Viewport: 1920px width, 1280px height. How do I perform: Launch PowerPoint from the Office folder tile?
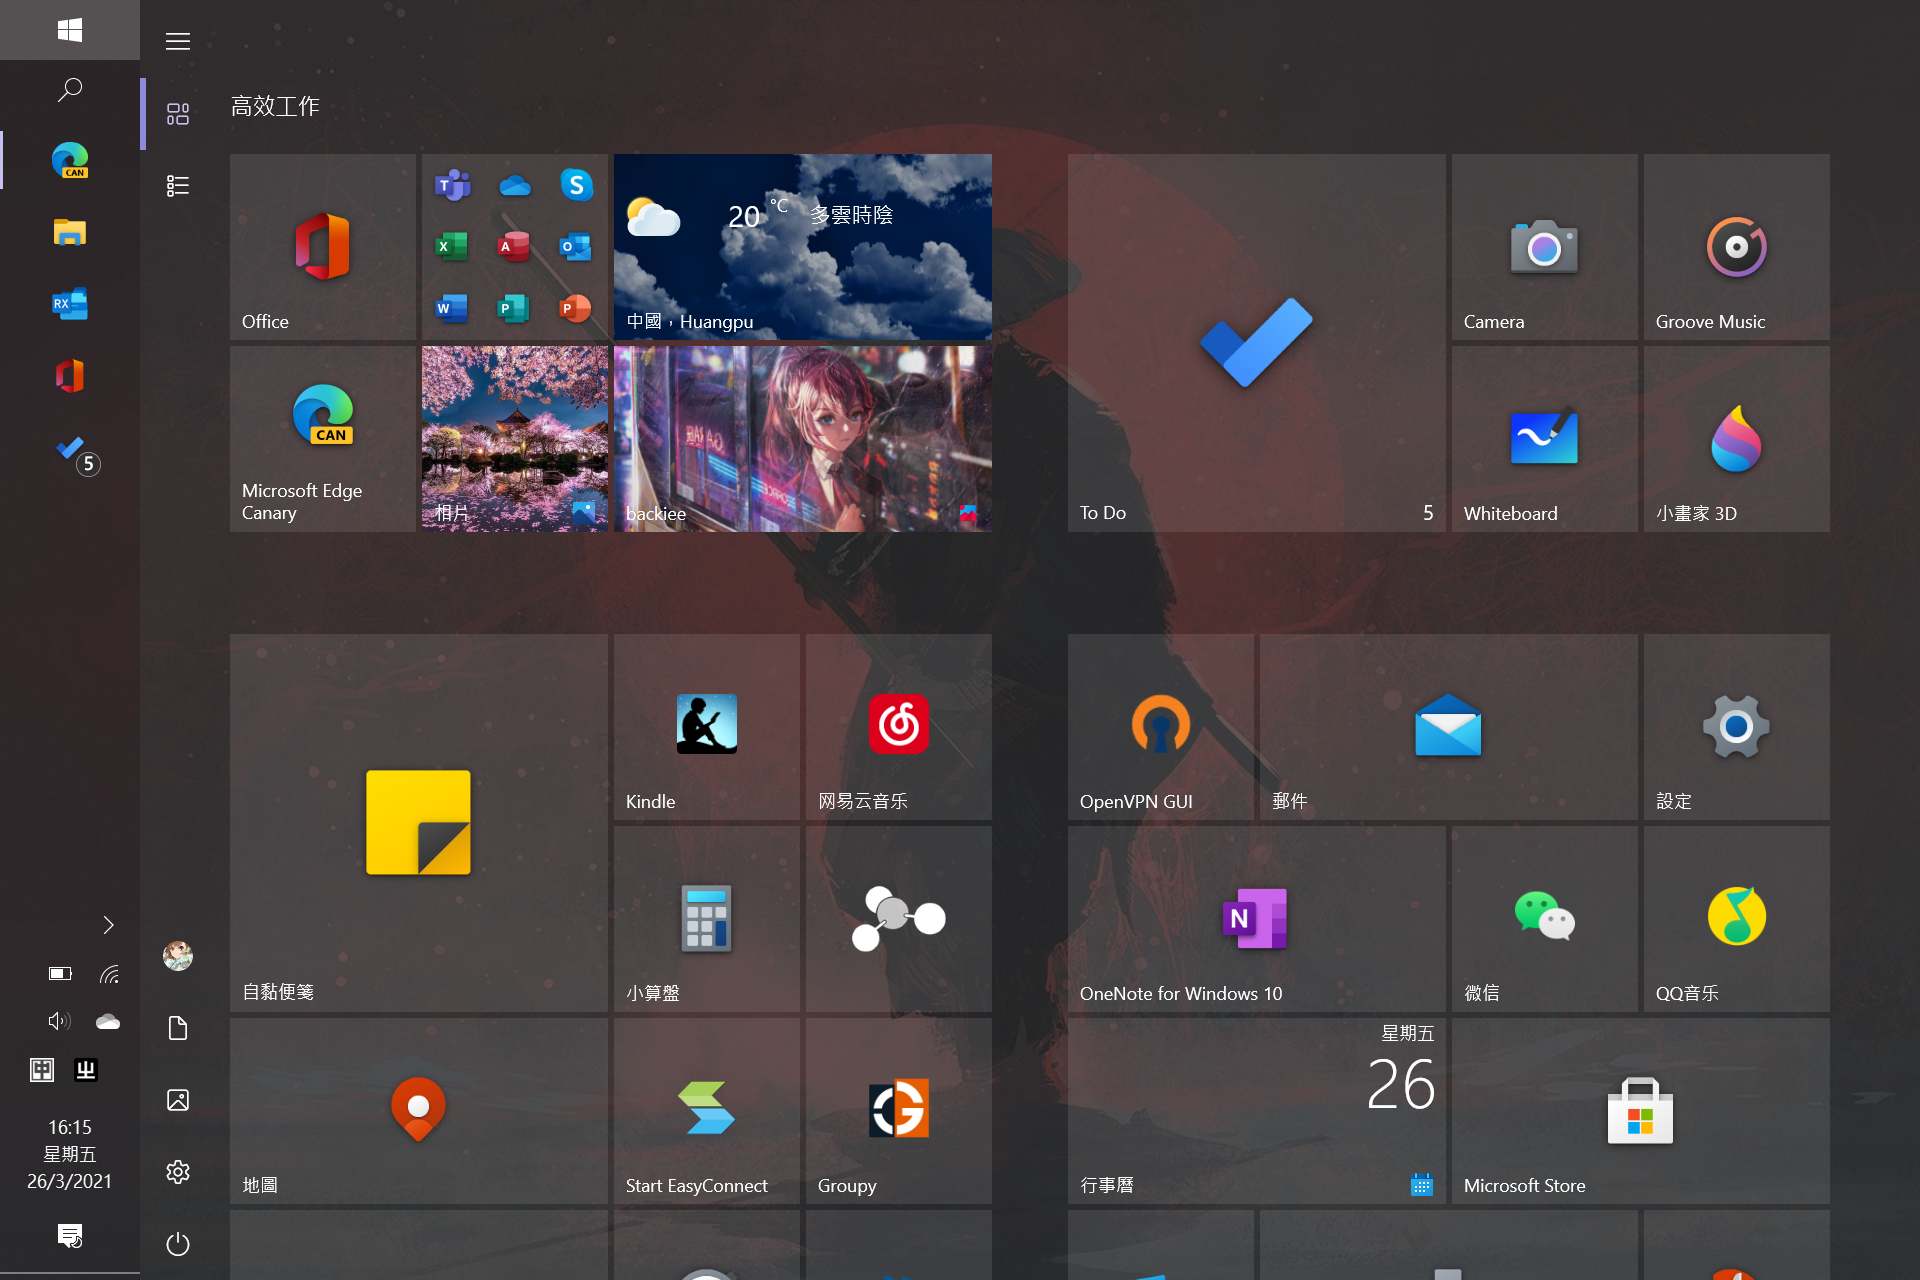pos(576,308)
